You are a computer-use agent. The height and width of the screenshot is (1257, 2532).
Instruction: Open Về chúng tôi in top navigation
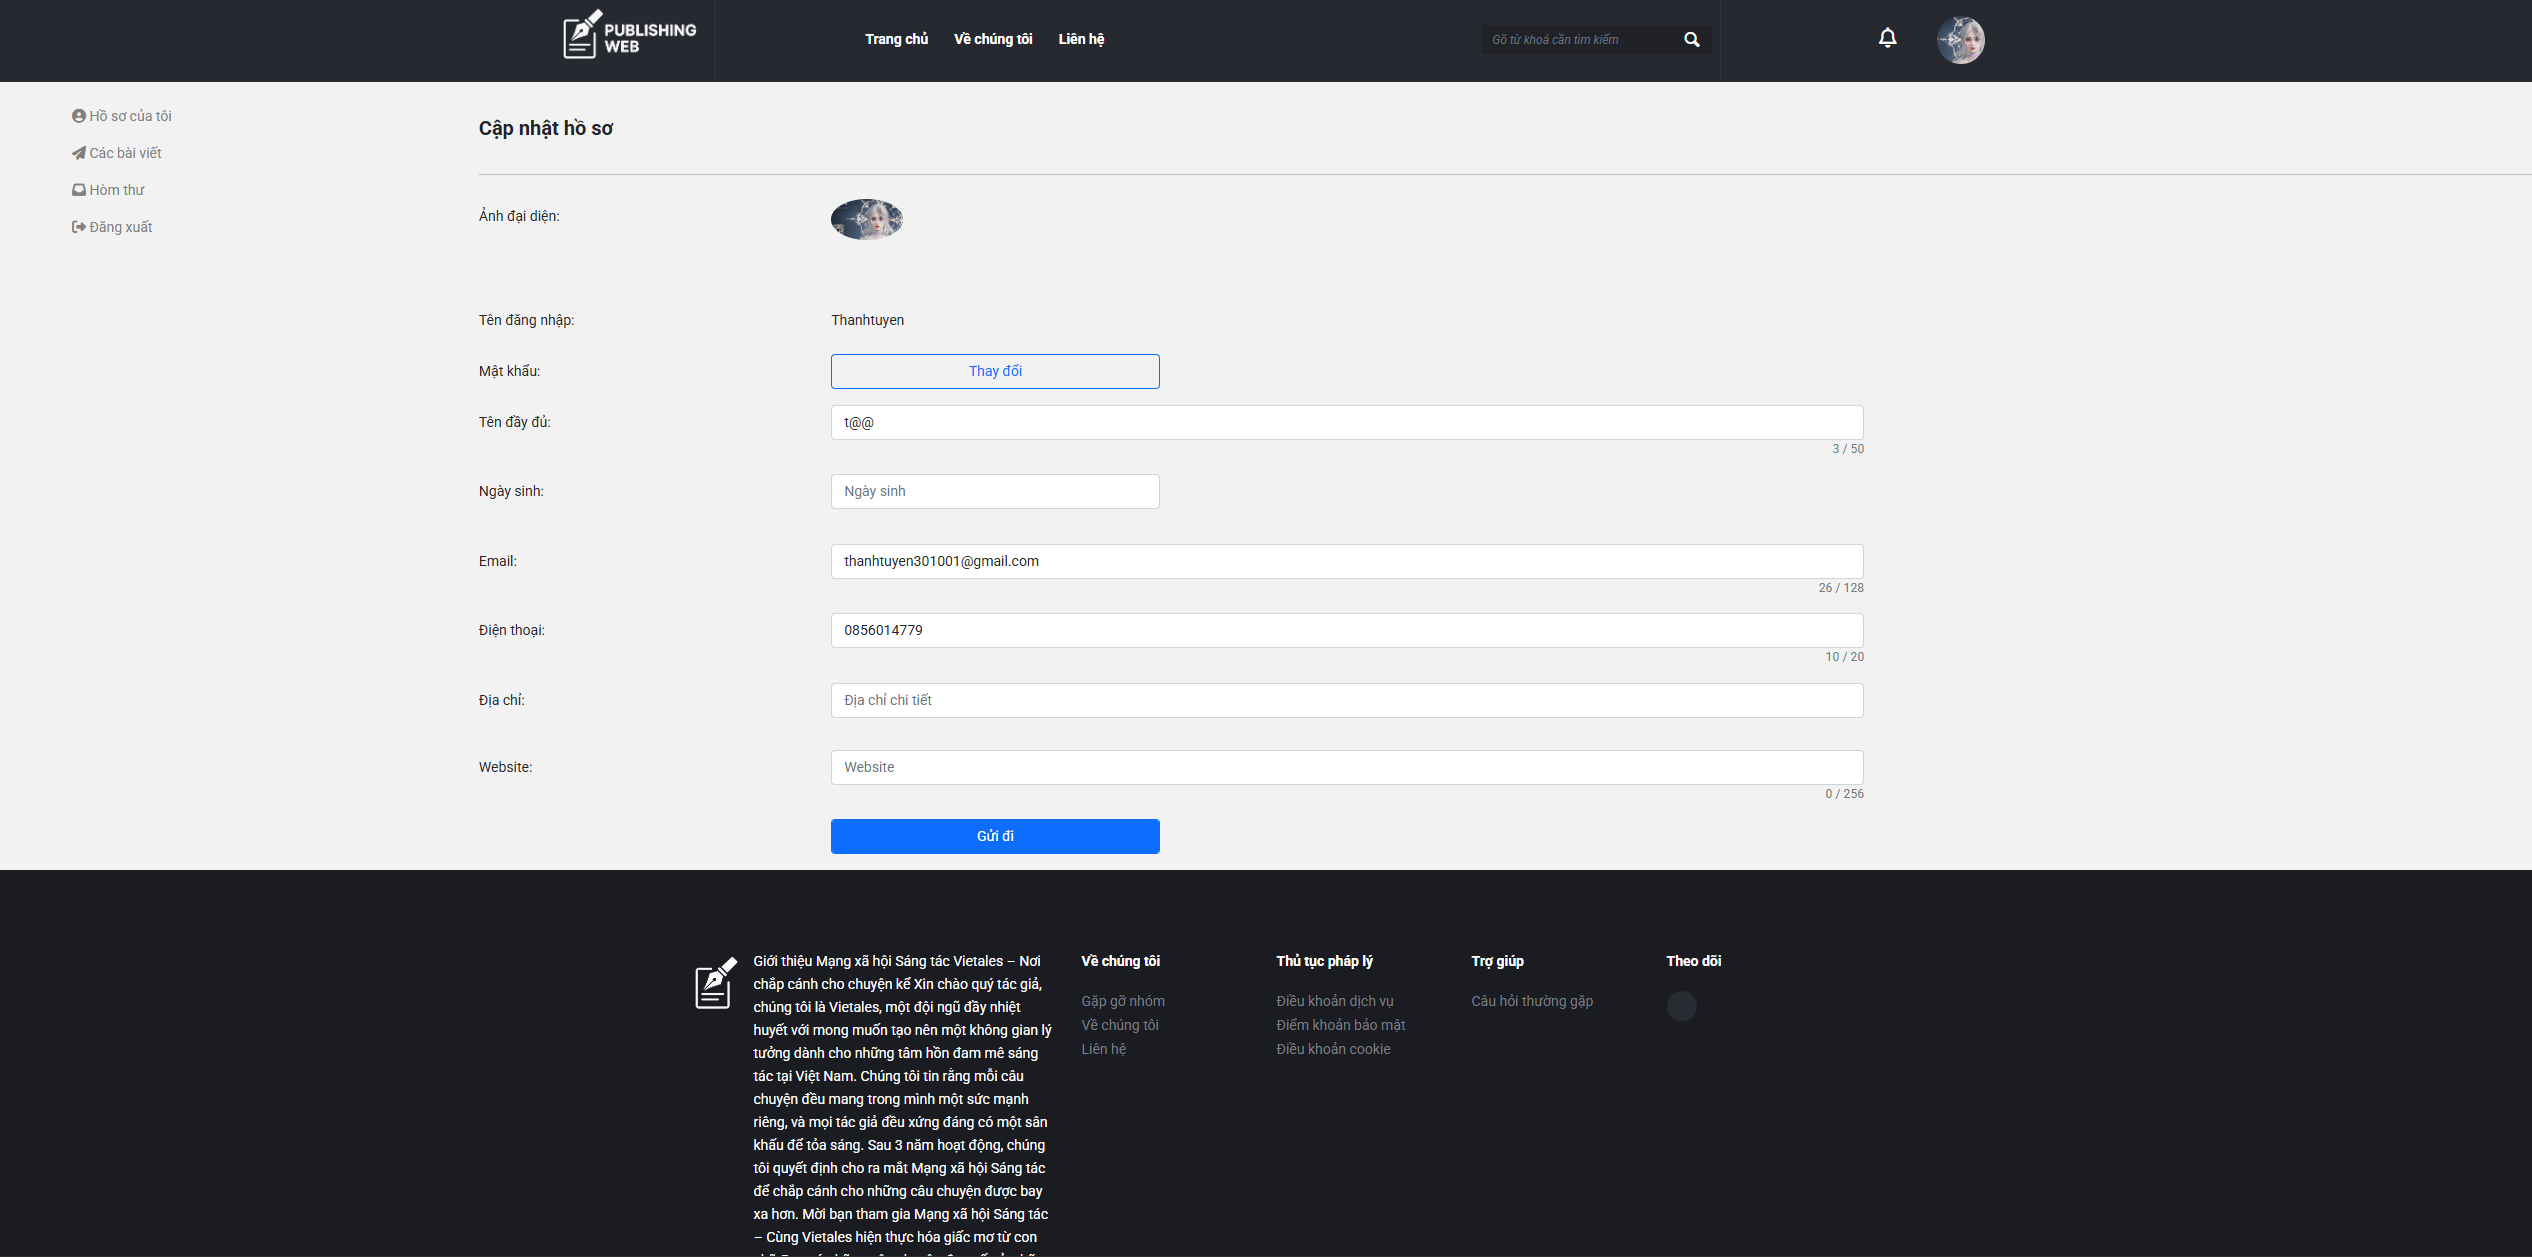(992, 39)
